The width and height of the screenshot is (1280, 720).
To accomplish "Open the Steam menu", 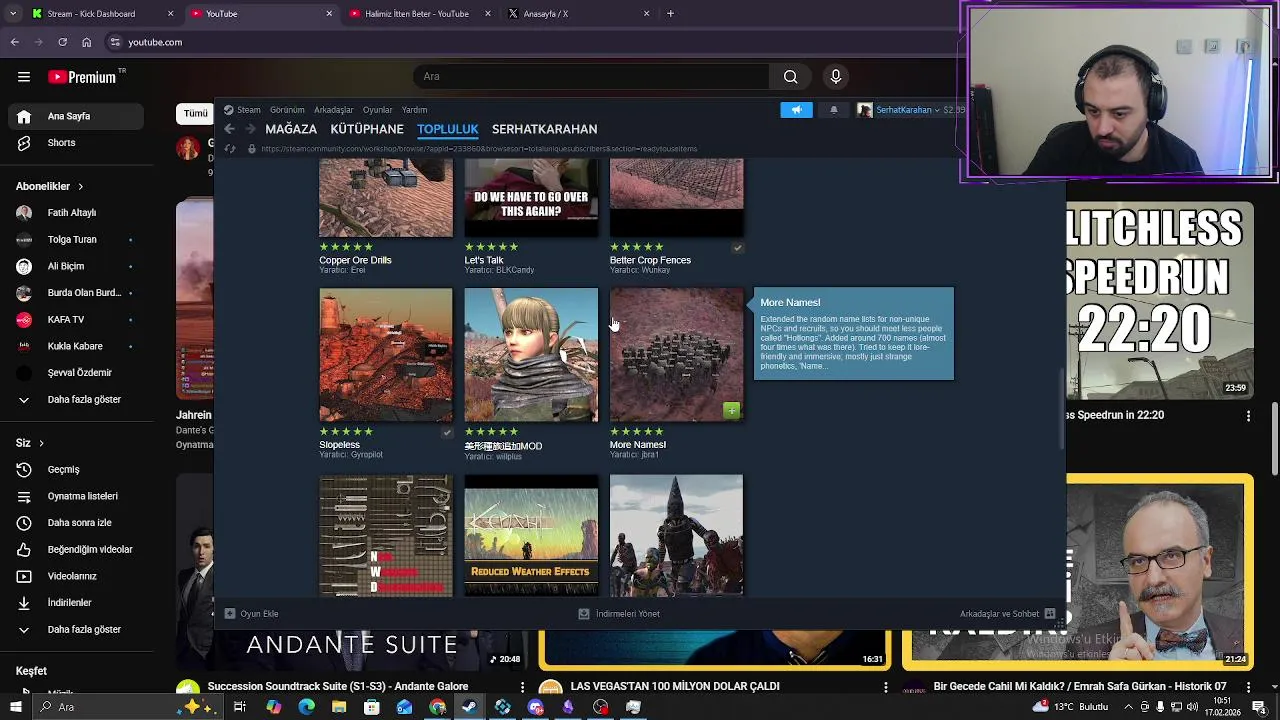I will pos(242,110).
